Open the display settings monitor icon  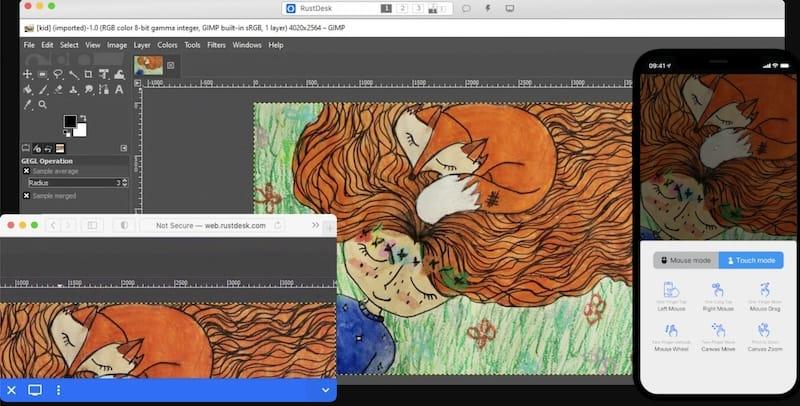click(510, 8)
